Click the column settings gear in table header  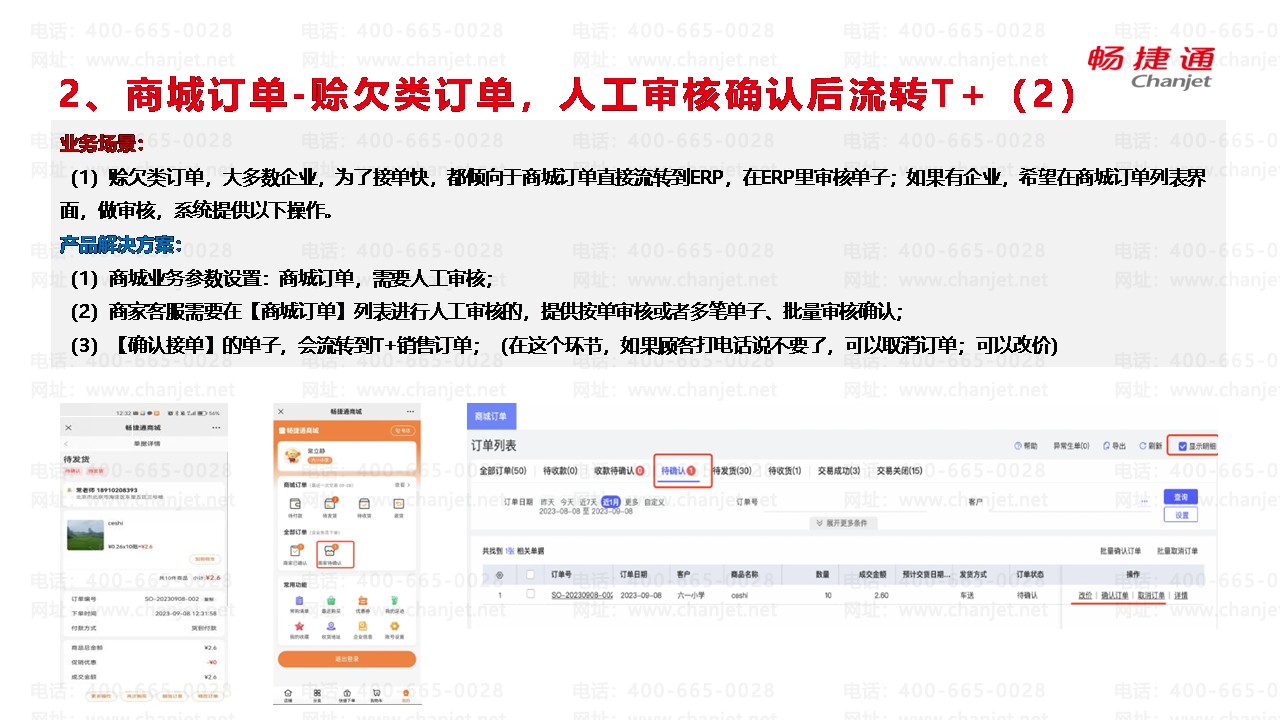pyautogui.click(x=500, y=575)
